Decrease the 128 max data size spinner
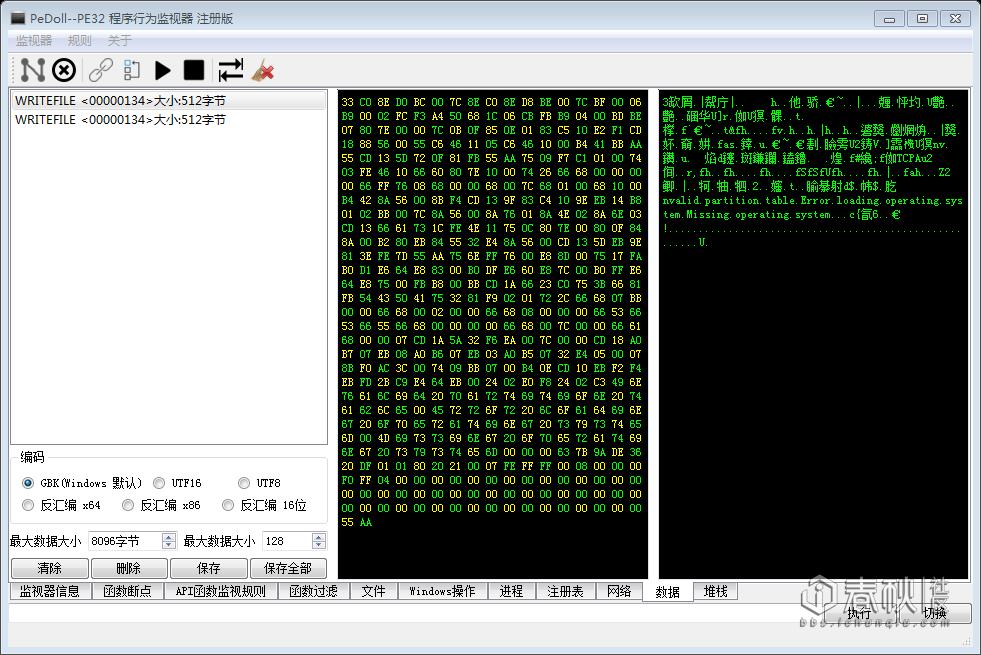Viewport: 981px width, 655px height. click(x=319, y=545)
